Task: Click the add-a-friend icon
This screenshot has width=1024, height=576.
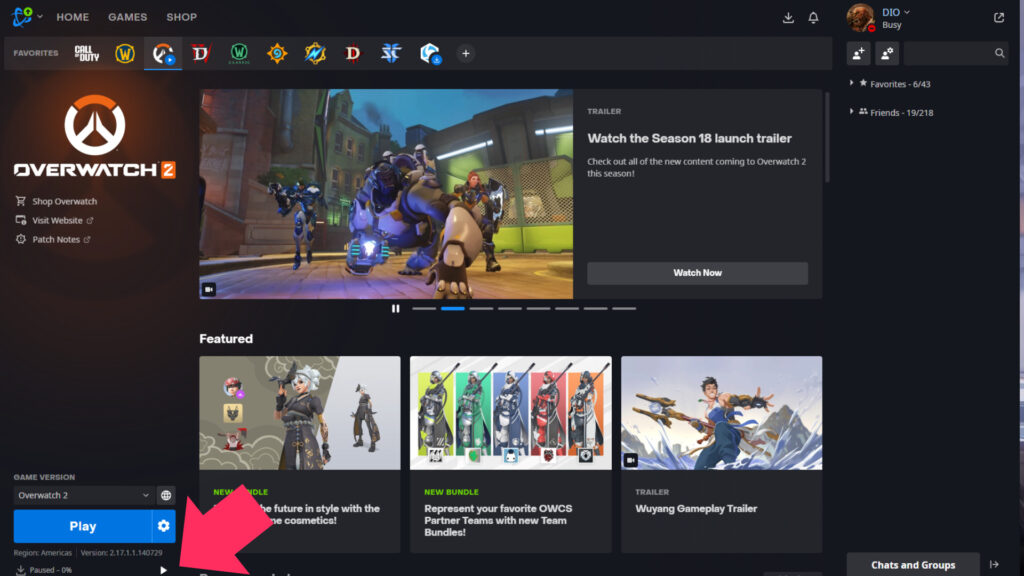Action: click(x=858, y=54)
